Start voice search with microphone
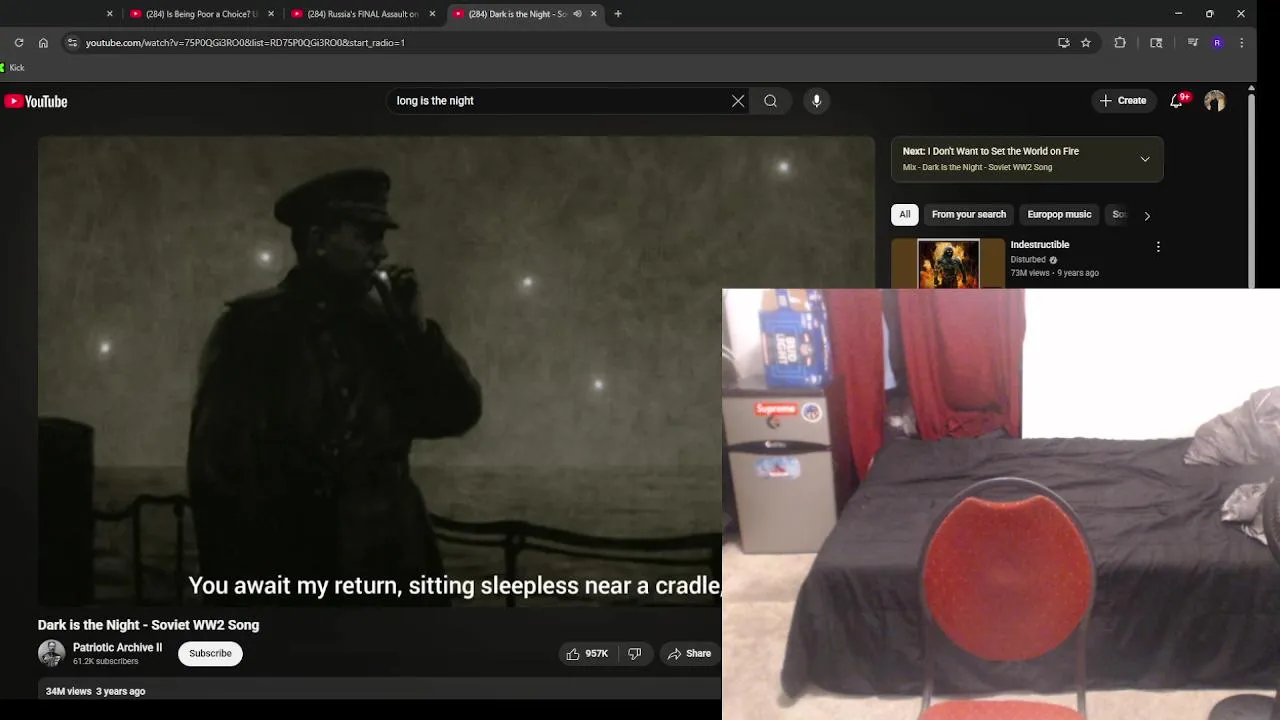 817,101
